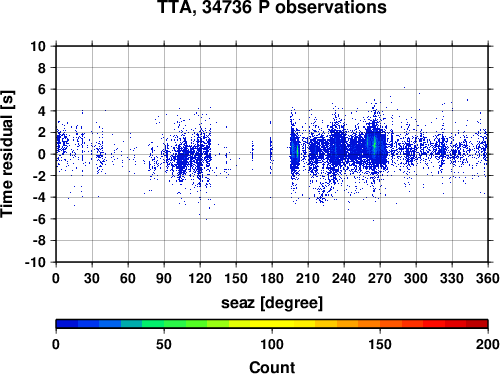Click the Count colorbar label

(272, 367)
